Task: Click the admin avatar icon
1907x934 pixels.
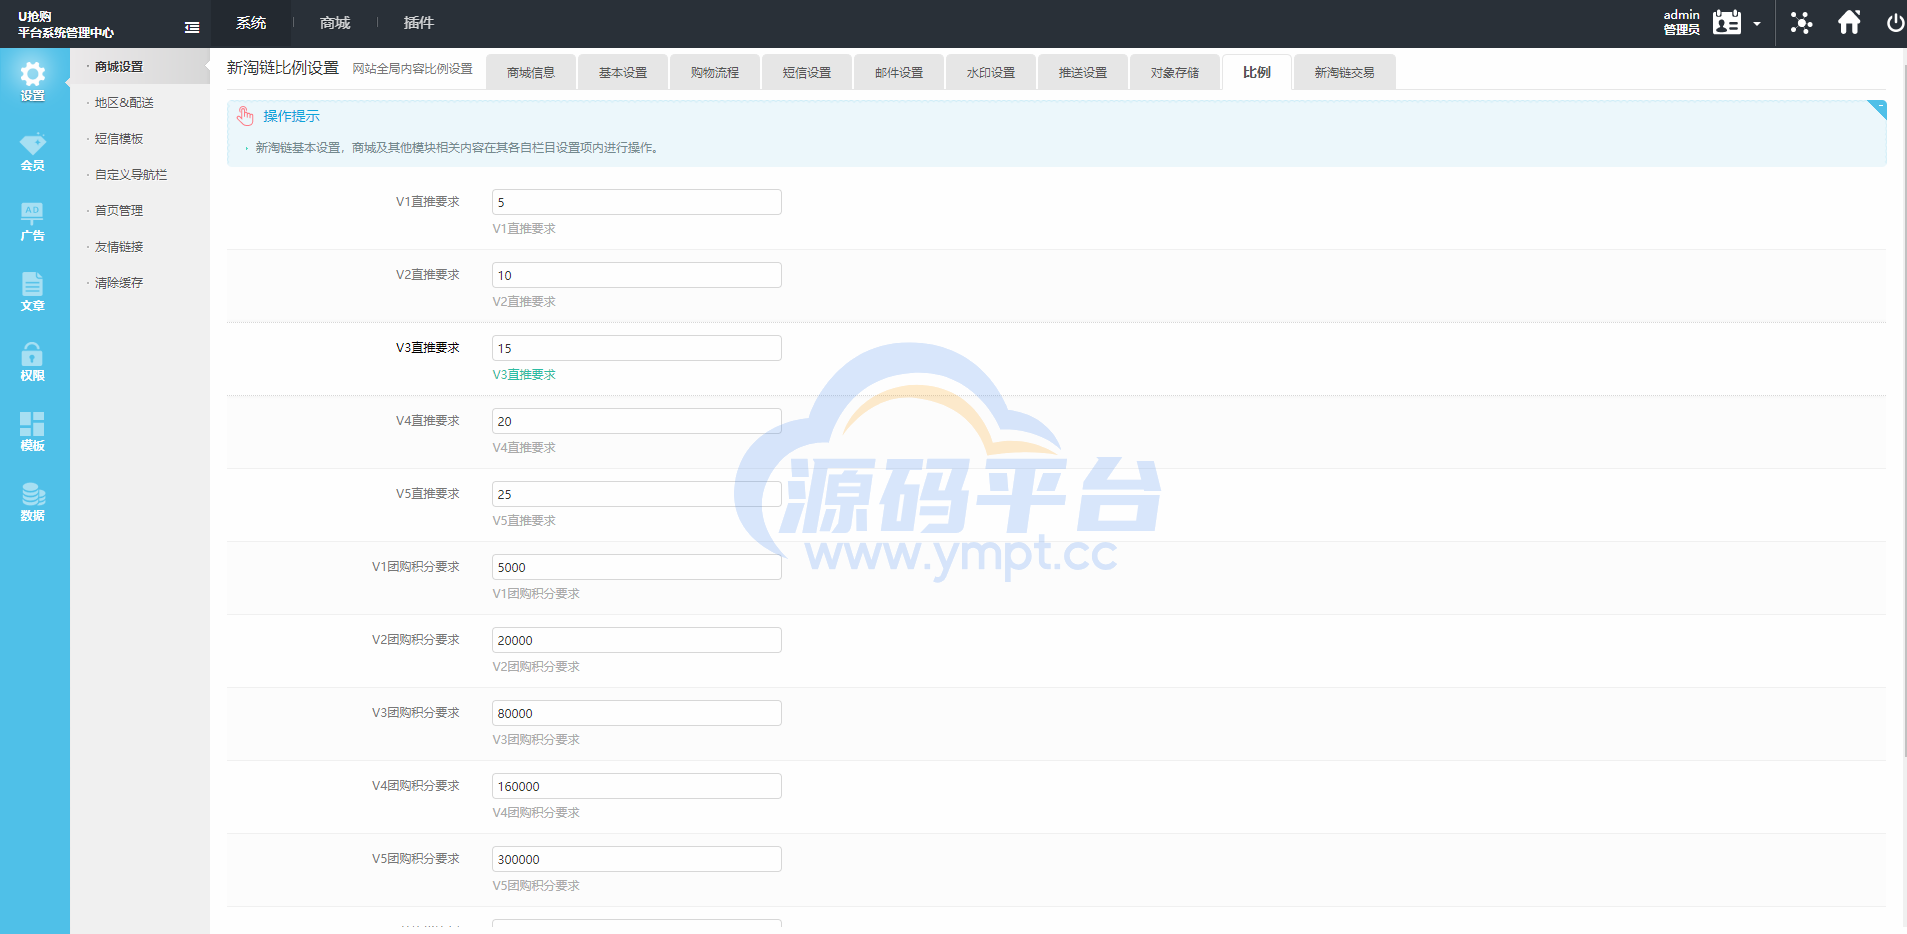Action: pyautogui.click(x=1726, y=22)
